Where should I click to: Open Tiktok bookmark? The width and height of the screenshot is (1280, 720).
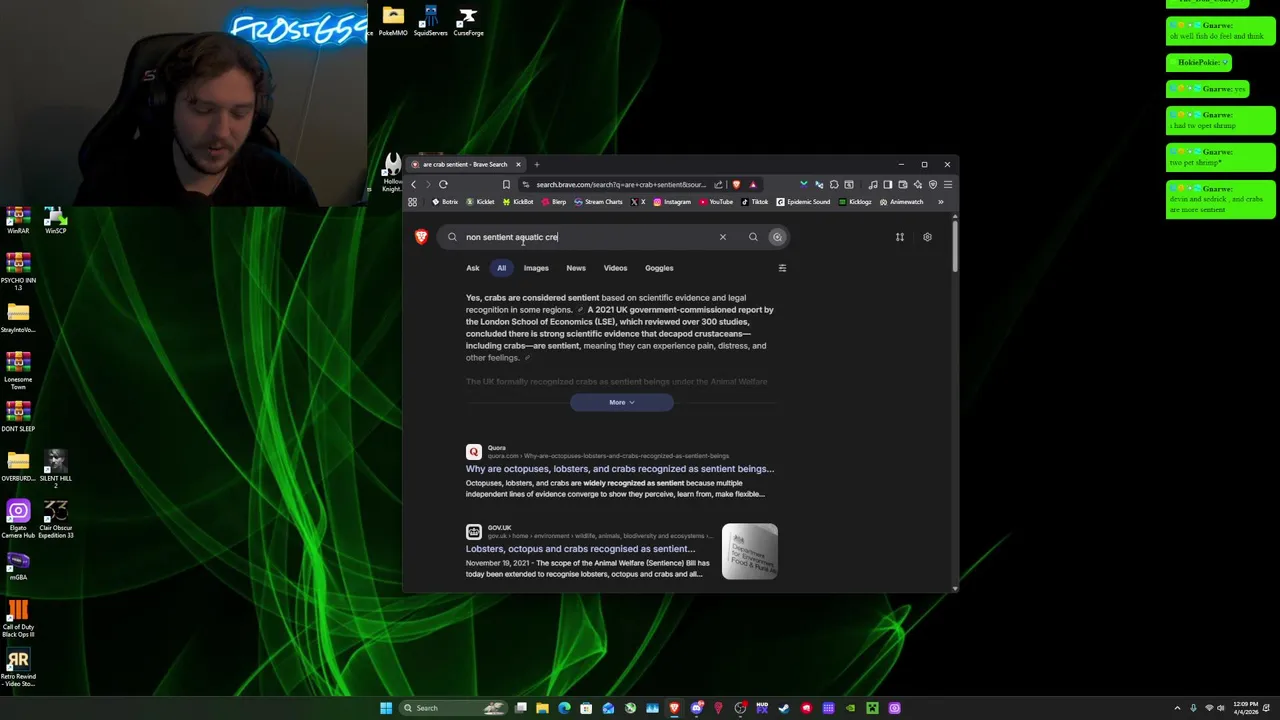coord(755,202)
